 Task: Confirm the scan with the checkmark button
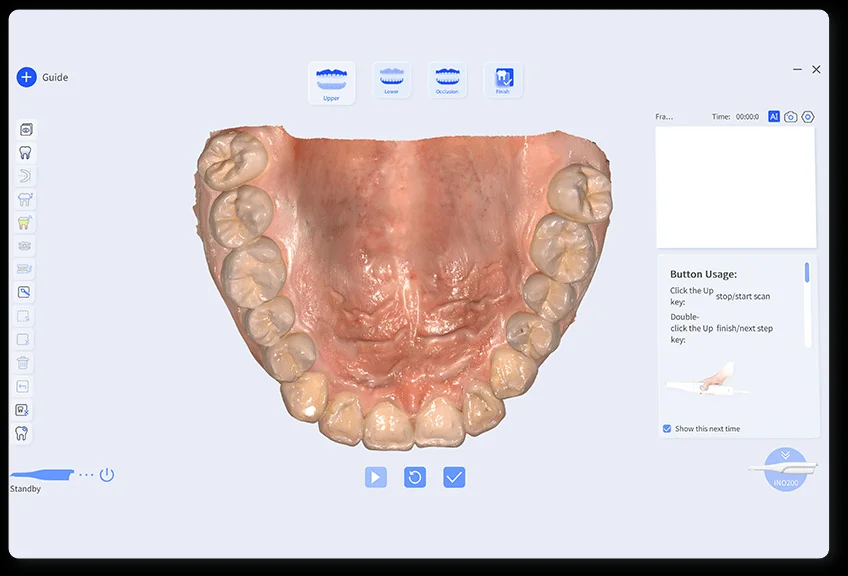point(454,477)
